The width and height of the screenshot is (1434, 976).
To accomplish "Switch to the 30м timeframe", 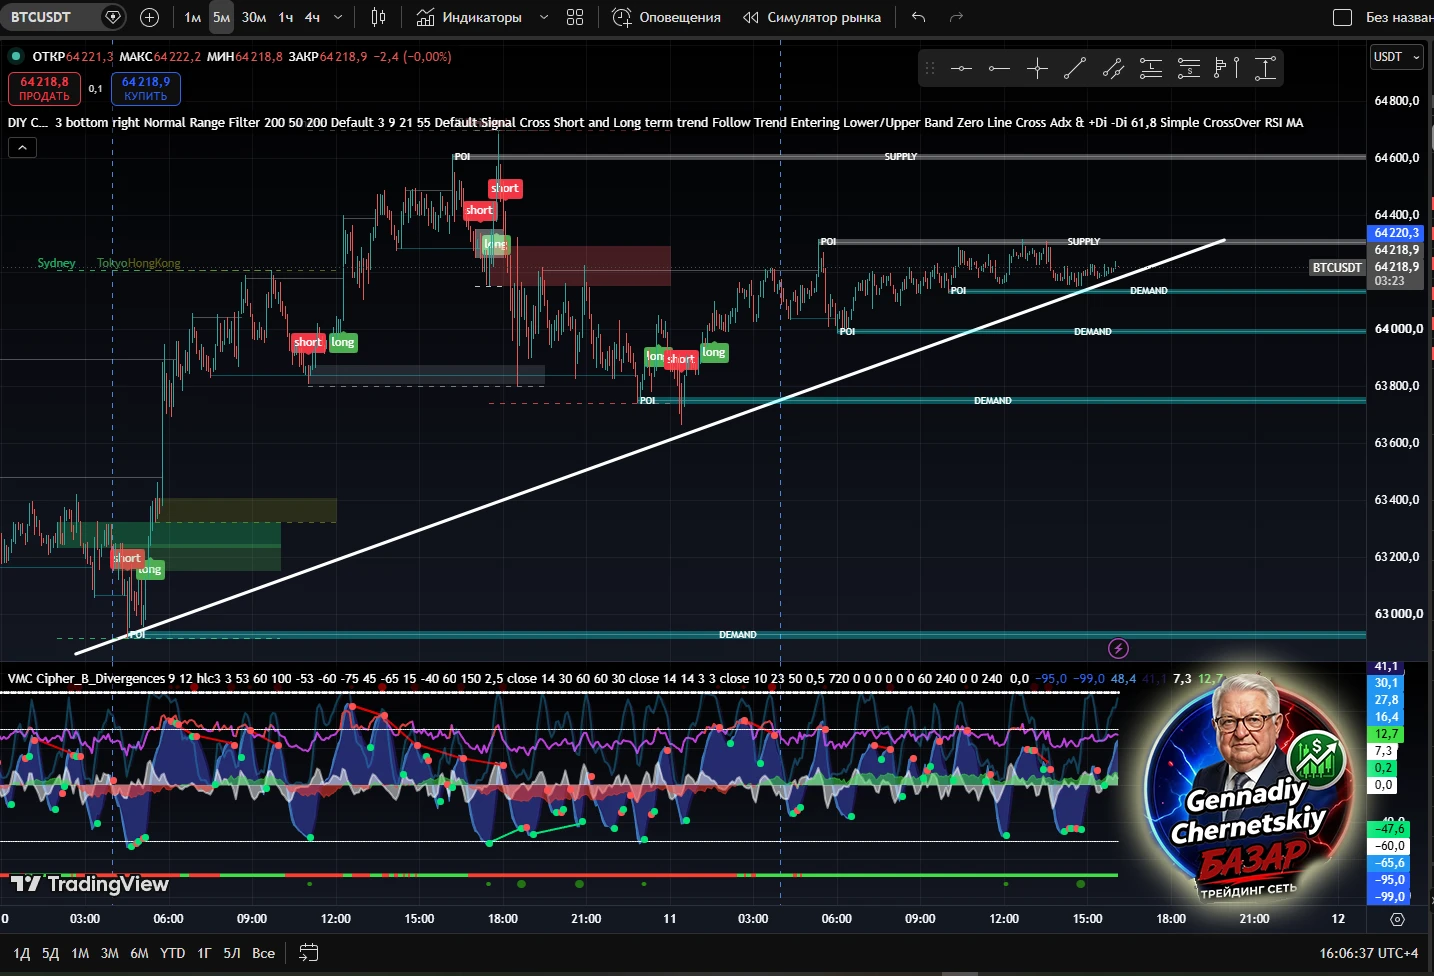I will tap(254, 17).
